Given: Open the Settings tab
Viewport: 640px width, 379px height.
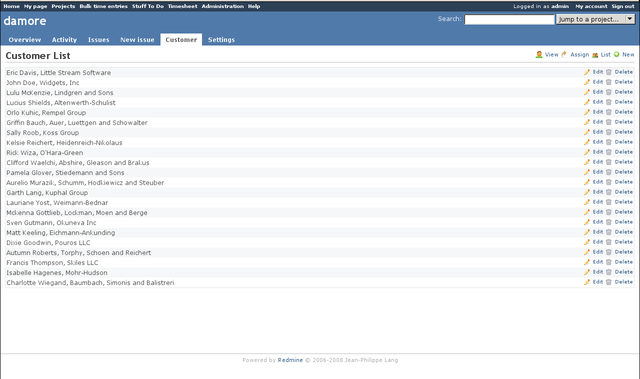Looking at the screenshot, I should (221, 40).
